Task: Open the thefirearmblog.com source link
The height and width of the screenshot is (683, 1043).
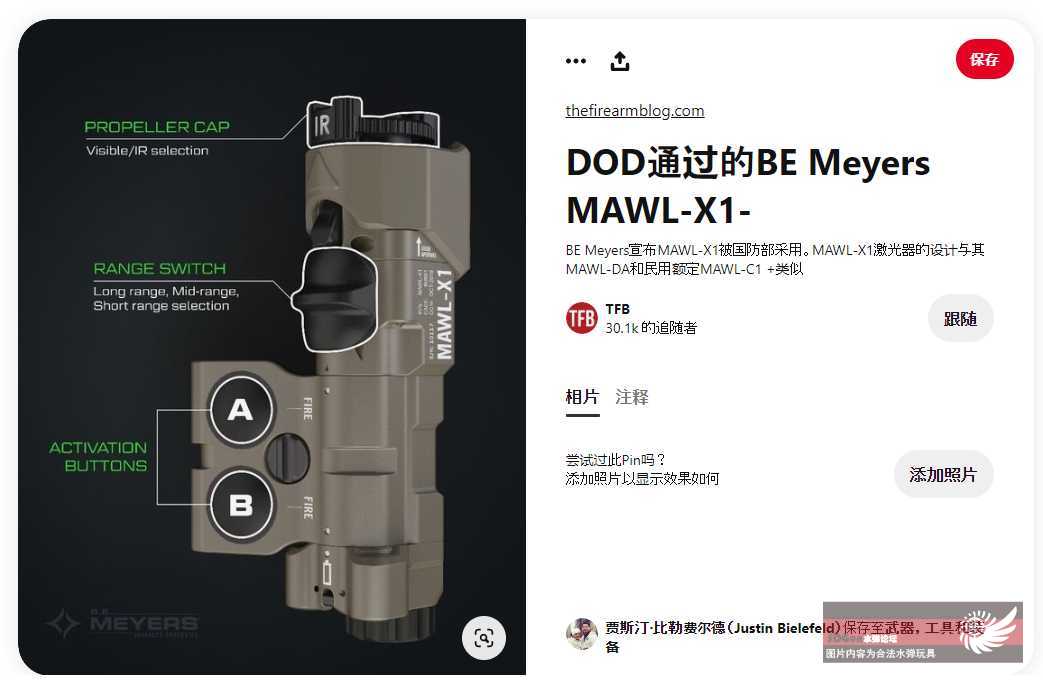Action: pos(635,110)
